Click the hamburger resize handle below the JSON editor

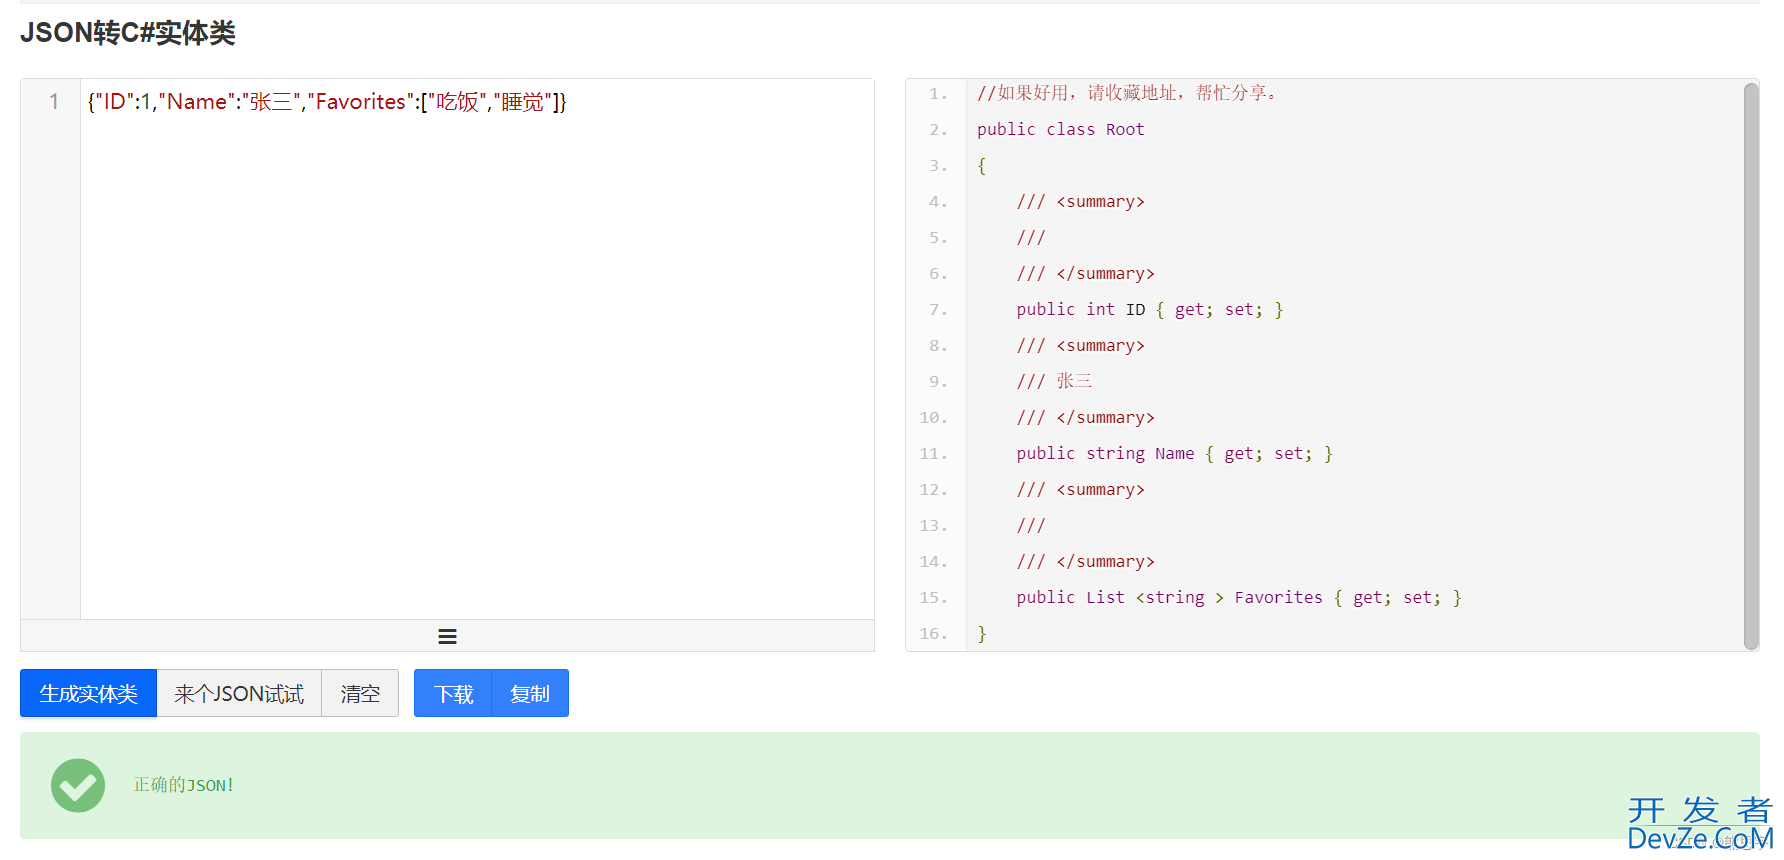(447, 636)
